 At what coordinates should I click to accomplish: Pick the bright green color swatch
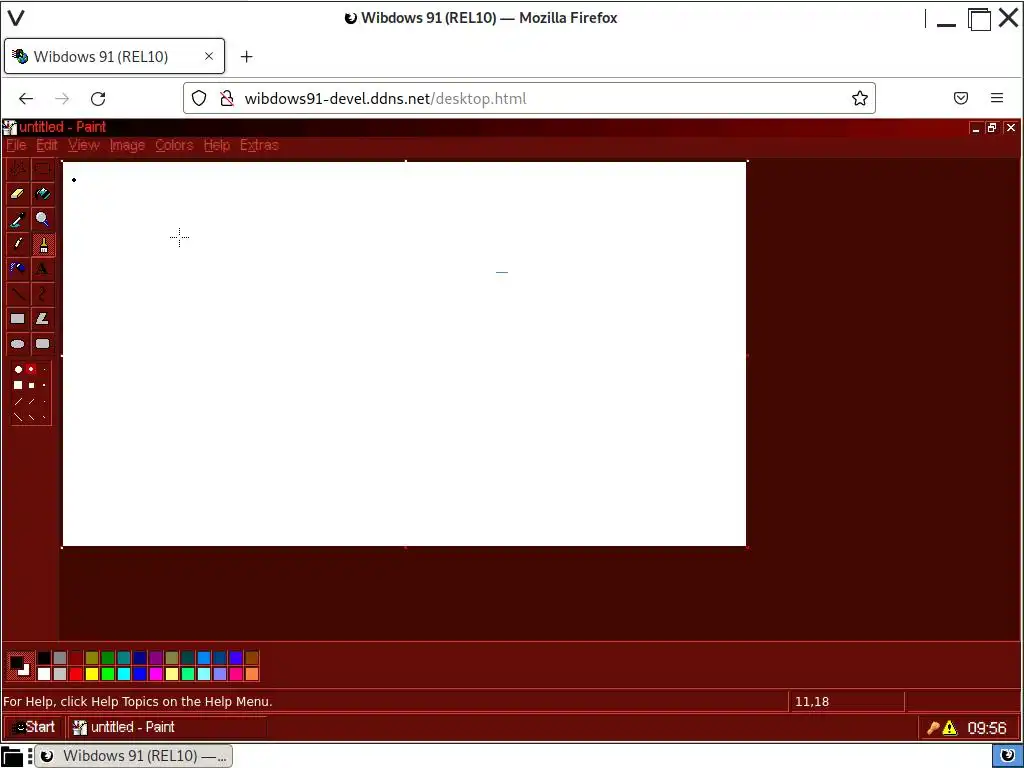108,674
